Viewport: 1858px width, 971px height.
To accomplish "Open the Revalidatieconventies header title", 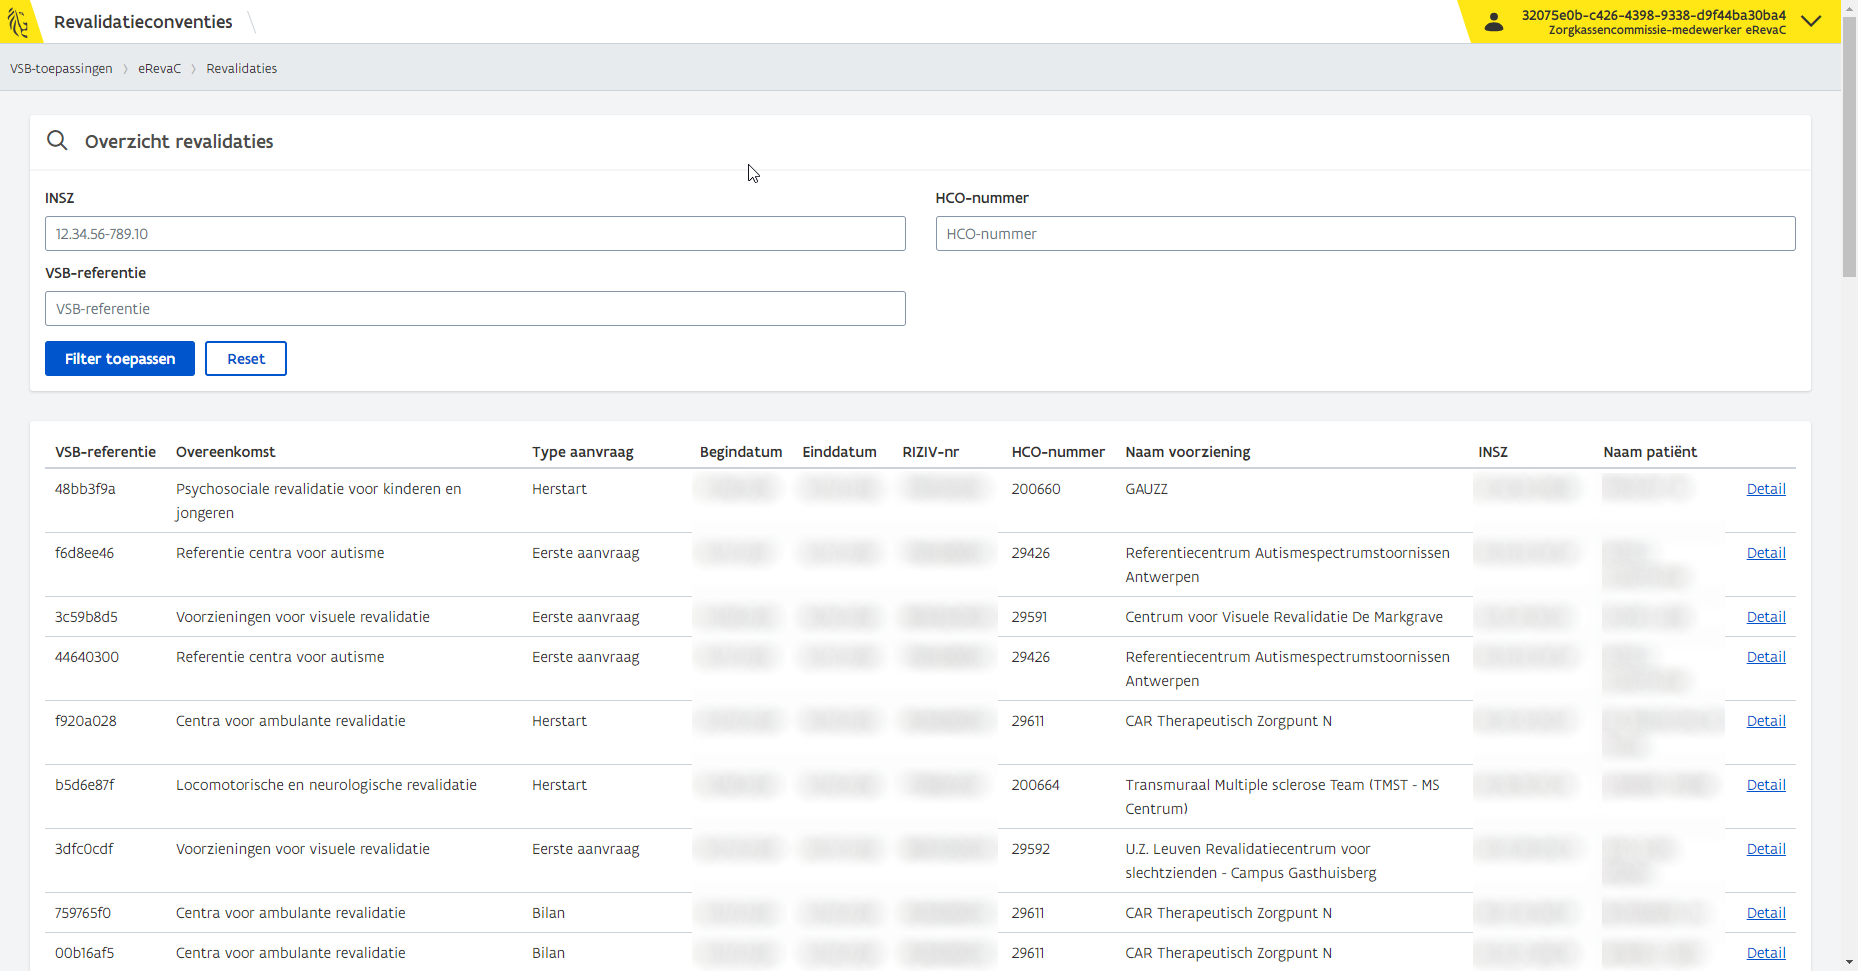I will [x=143, y=22].
